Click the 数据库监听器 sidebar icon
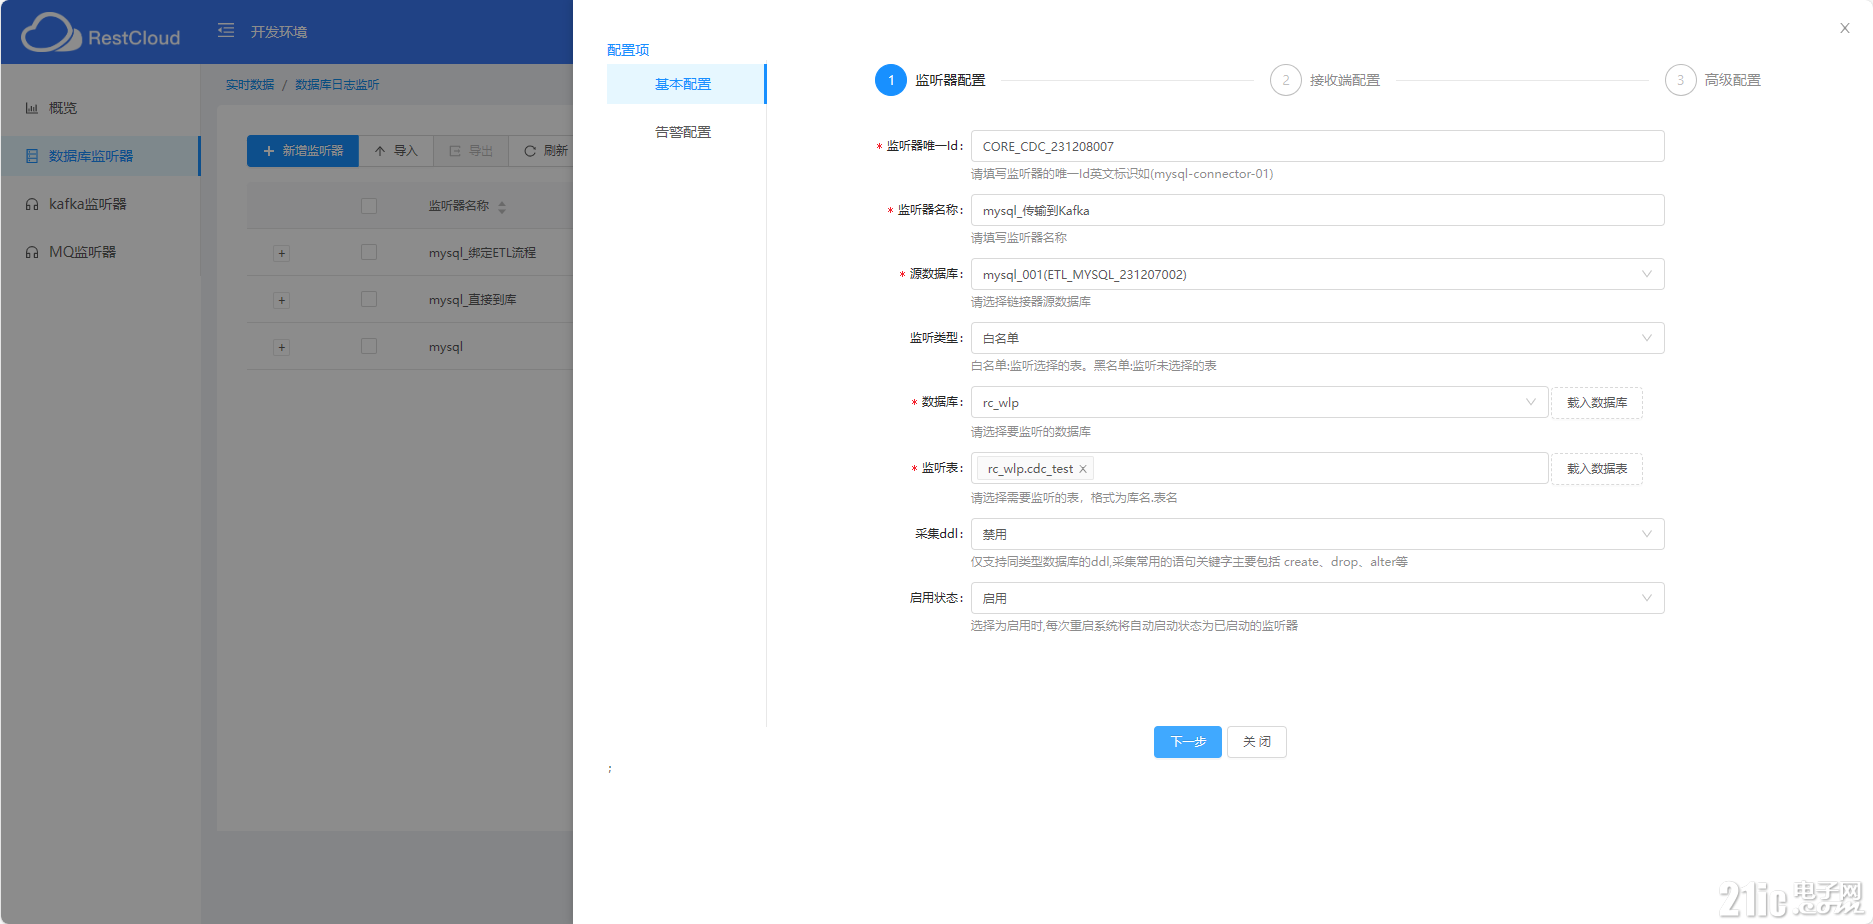This screenshot has height=924, width=1873. (32, 156)
